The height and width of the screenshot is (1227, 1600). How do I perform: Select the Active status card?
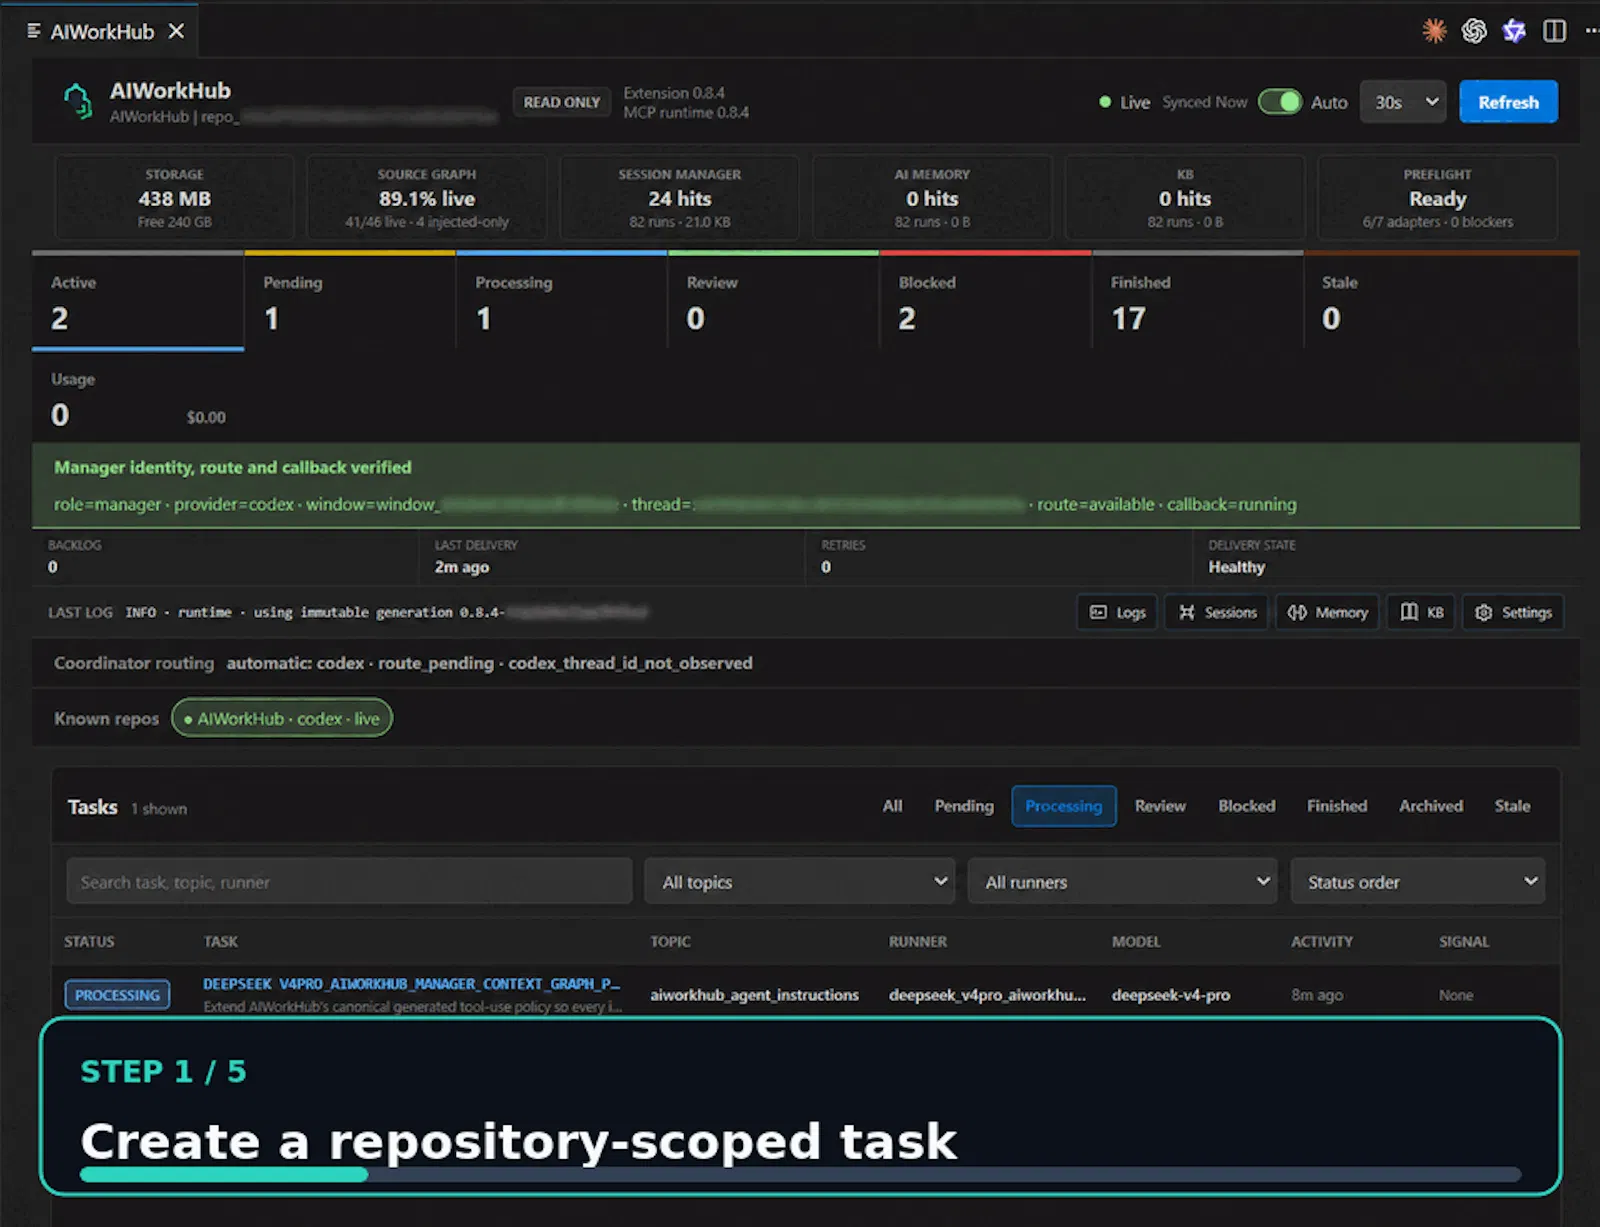pyautogui.click(x=138, y=301)
